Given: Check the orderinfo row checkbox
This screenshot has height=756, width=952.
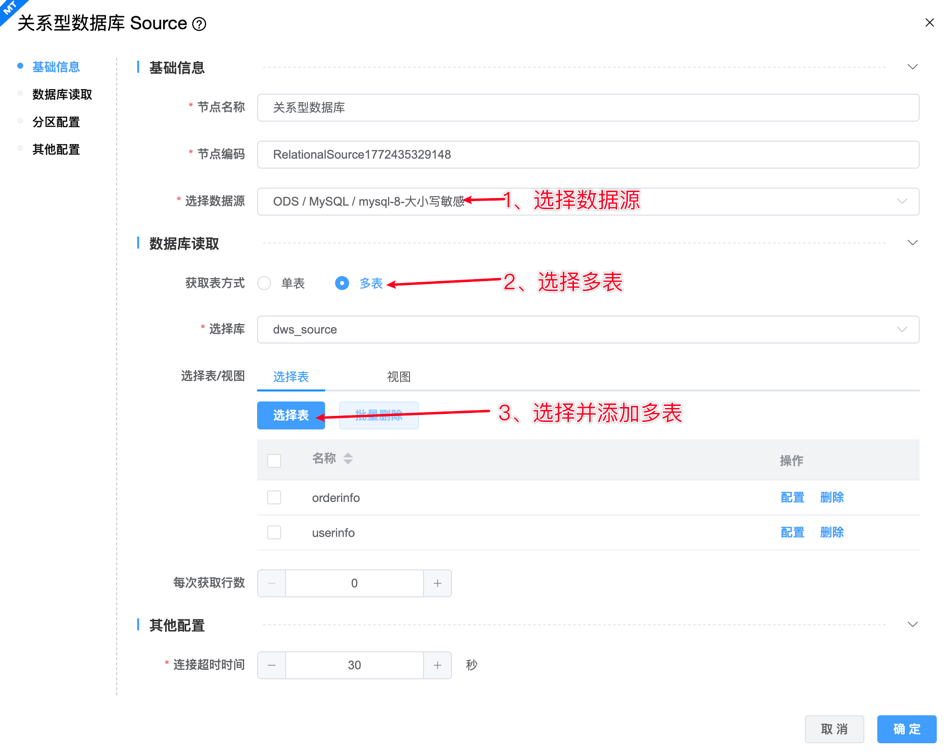Looking at the screenshot, I should pyautogui.click(x=274, y=497).
